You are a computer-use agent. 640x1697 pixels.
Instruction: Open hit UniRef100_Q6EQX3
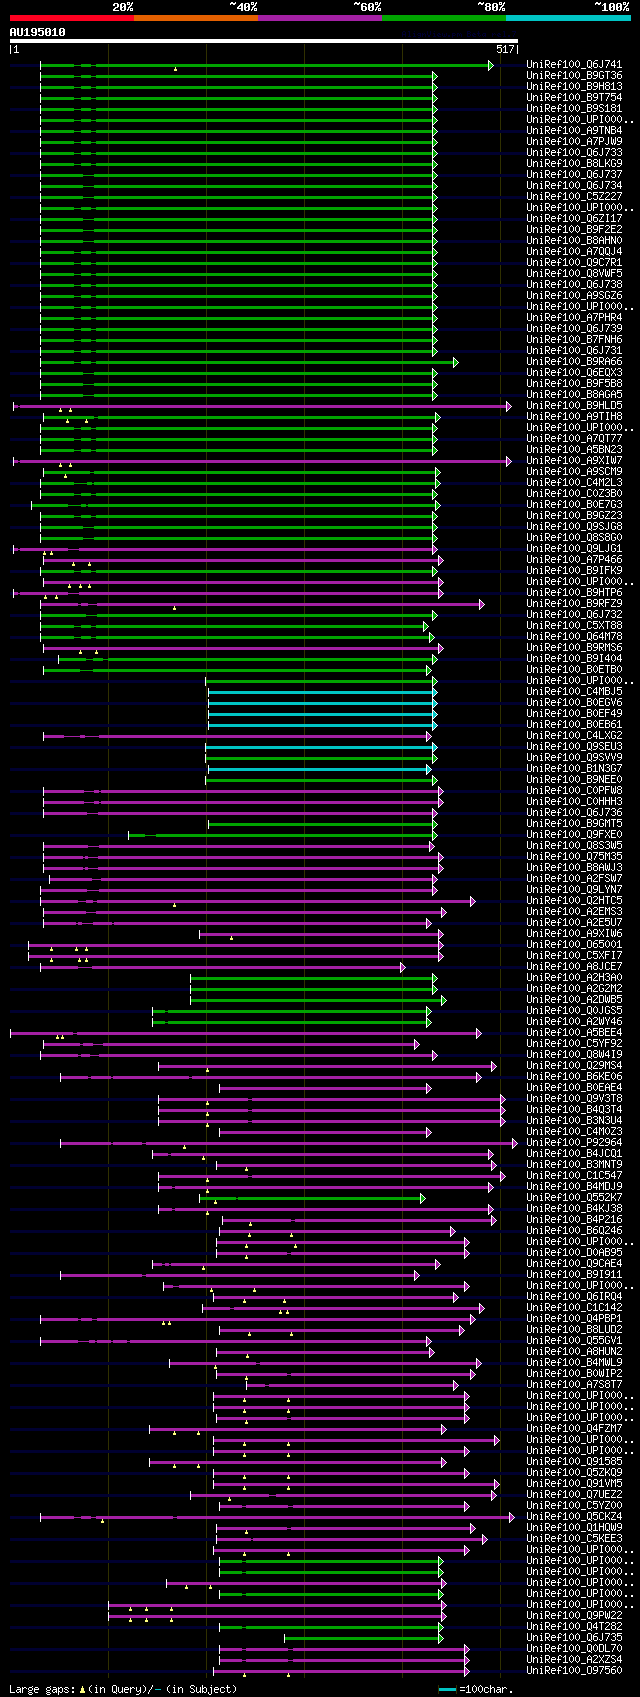(x=574, y=373)
